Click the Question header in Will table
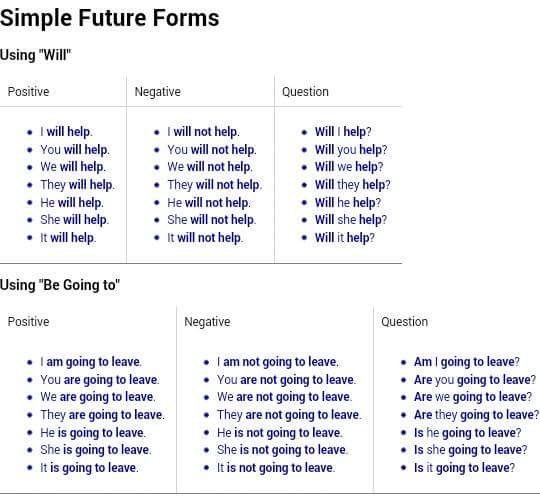The height and width of the screenshot is (502, 540). pos(305,92)
